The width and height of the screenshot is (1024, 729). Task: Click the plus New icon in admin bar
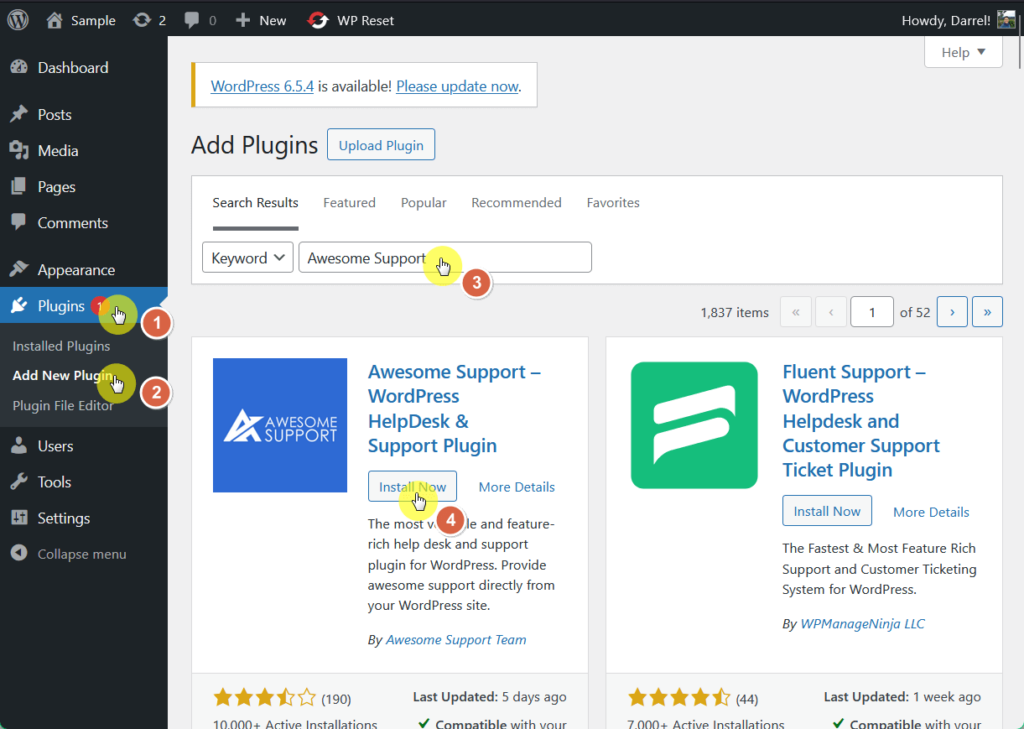point(243,20)
